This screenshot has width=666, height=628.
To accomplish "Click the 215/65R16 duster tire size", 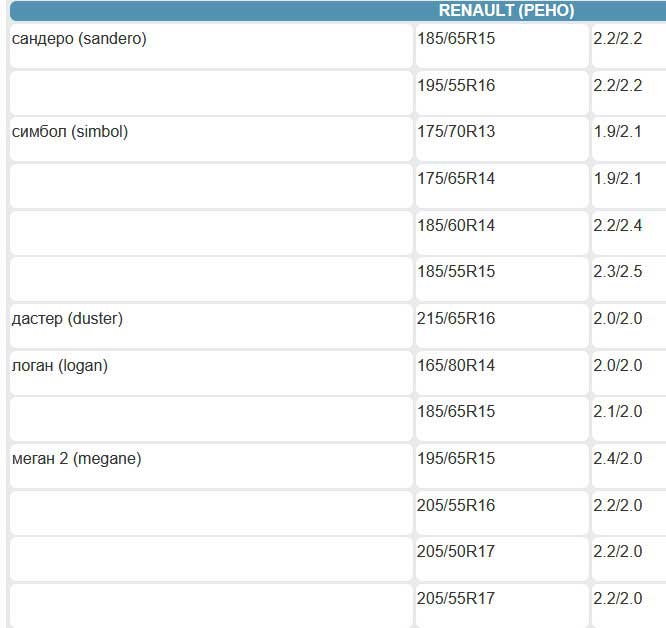I will [x=502, y=326].
